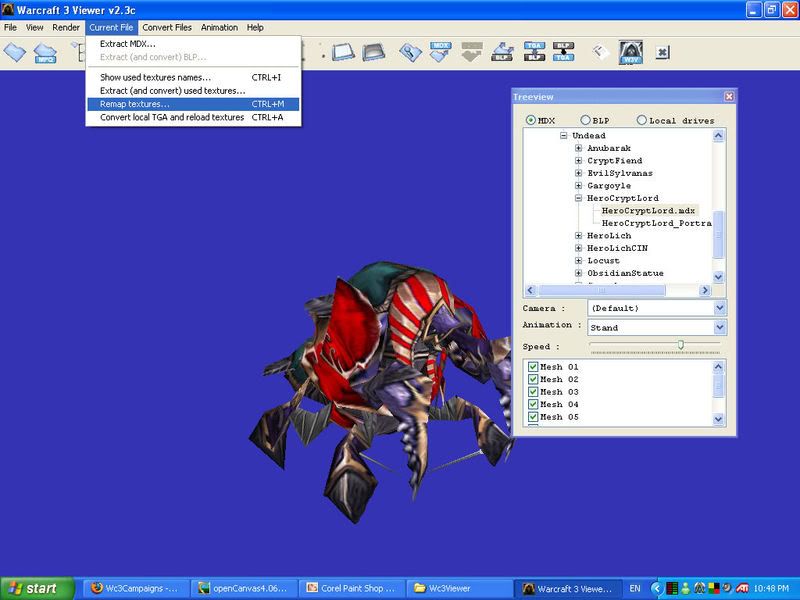This screenshot has height=600, width=800.
Task: Click the red-green meter tray icon
Action: (672, 588)
